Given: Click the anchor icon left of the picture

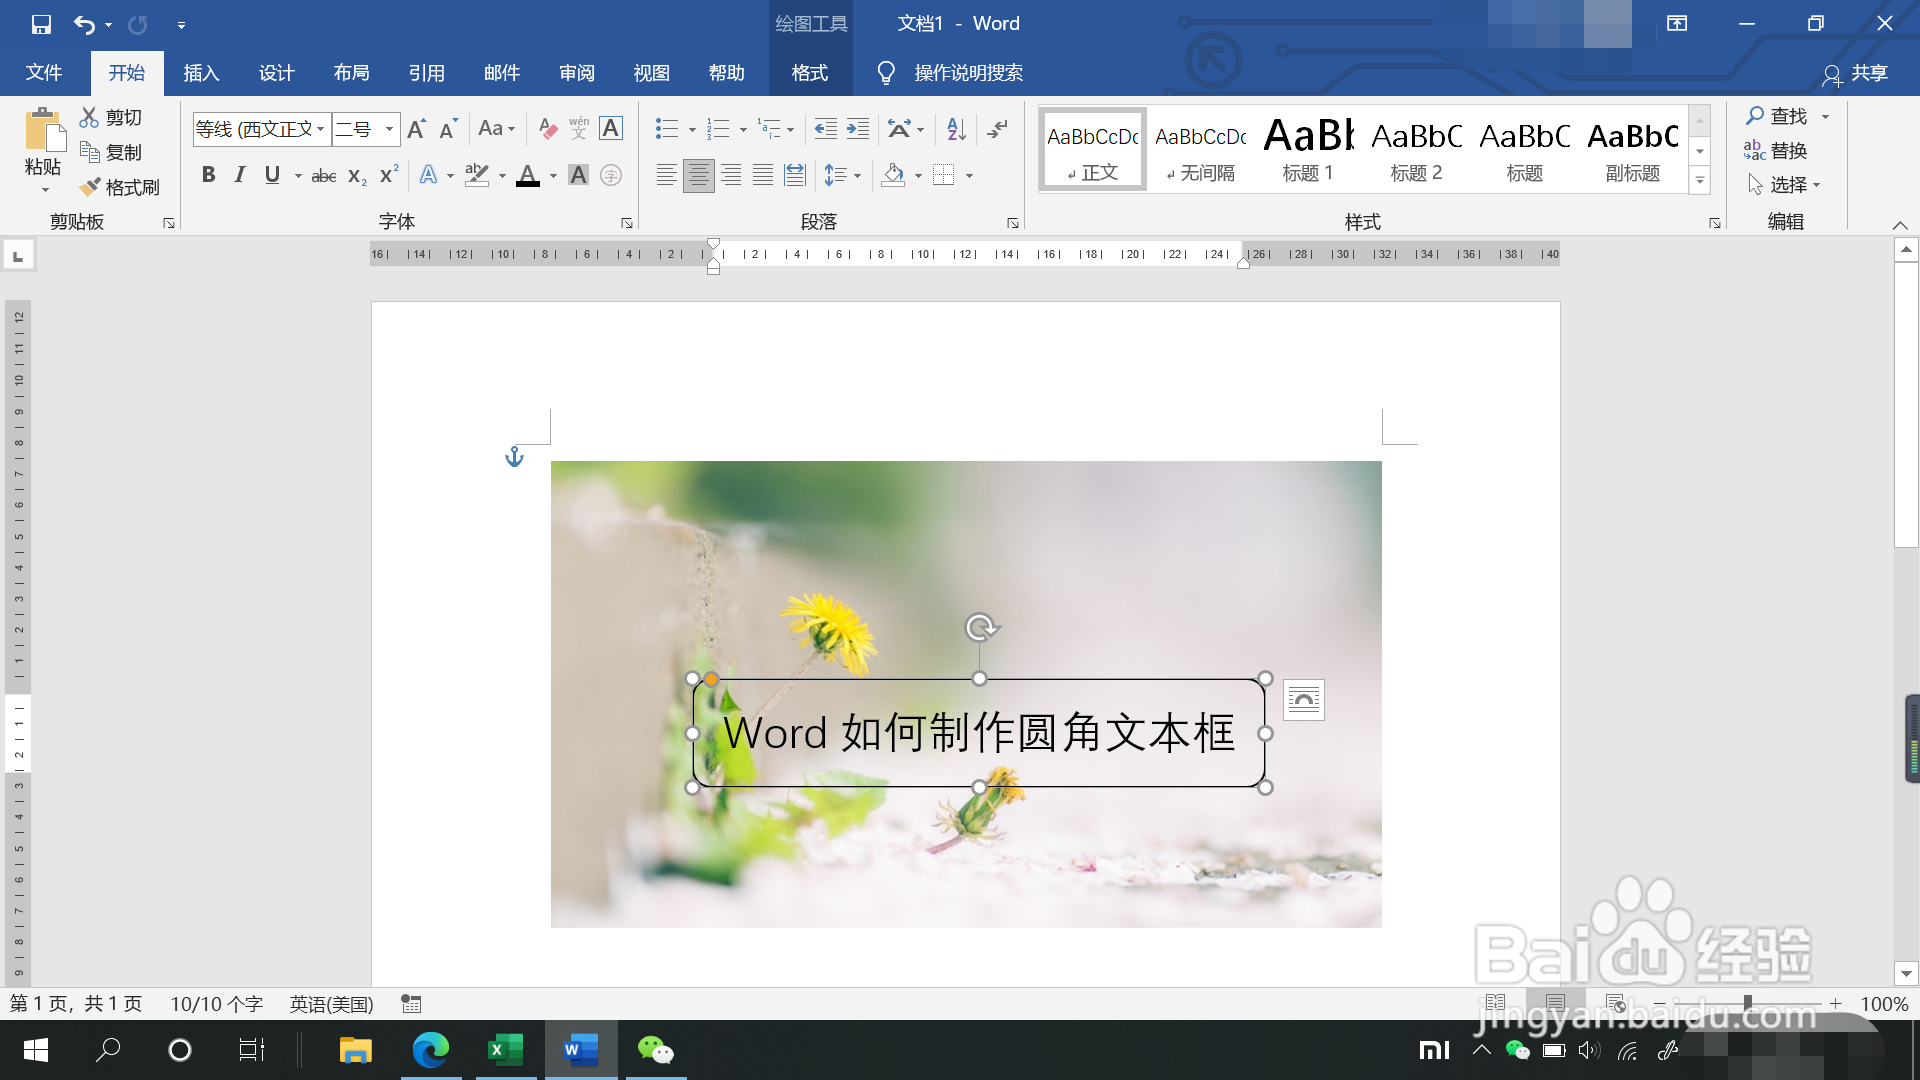Looking at the screenshot, I should click(514, 457).
